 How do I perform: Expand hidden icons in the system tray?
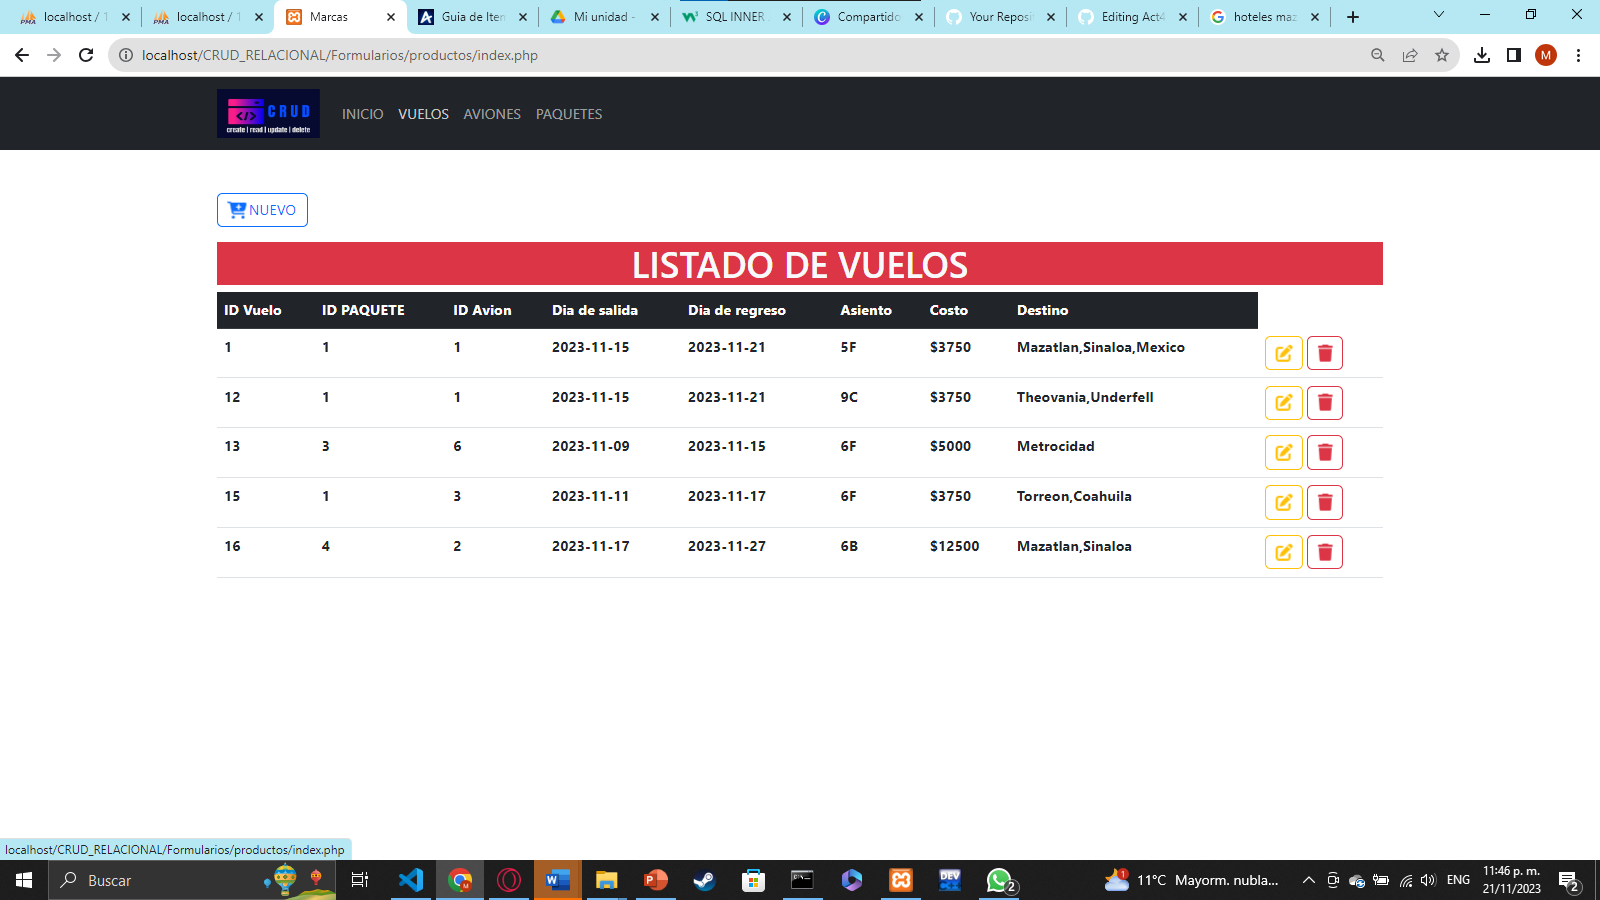tap(1308, 881)
